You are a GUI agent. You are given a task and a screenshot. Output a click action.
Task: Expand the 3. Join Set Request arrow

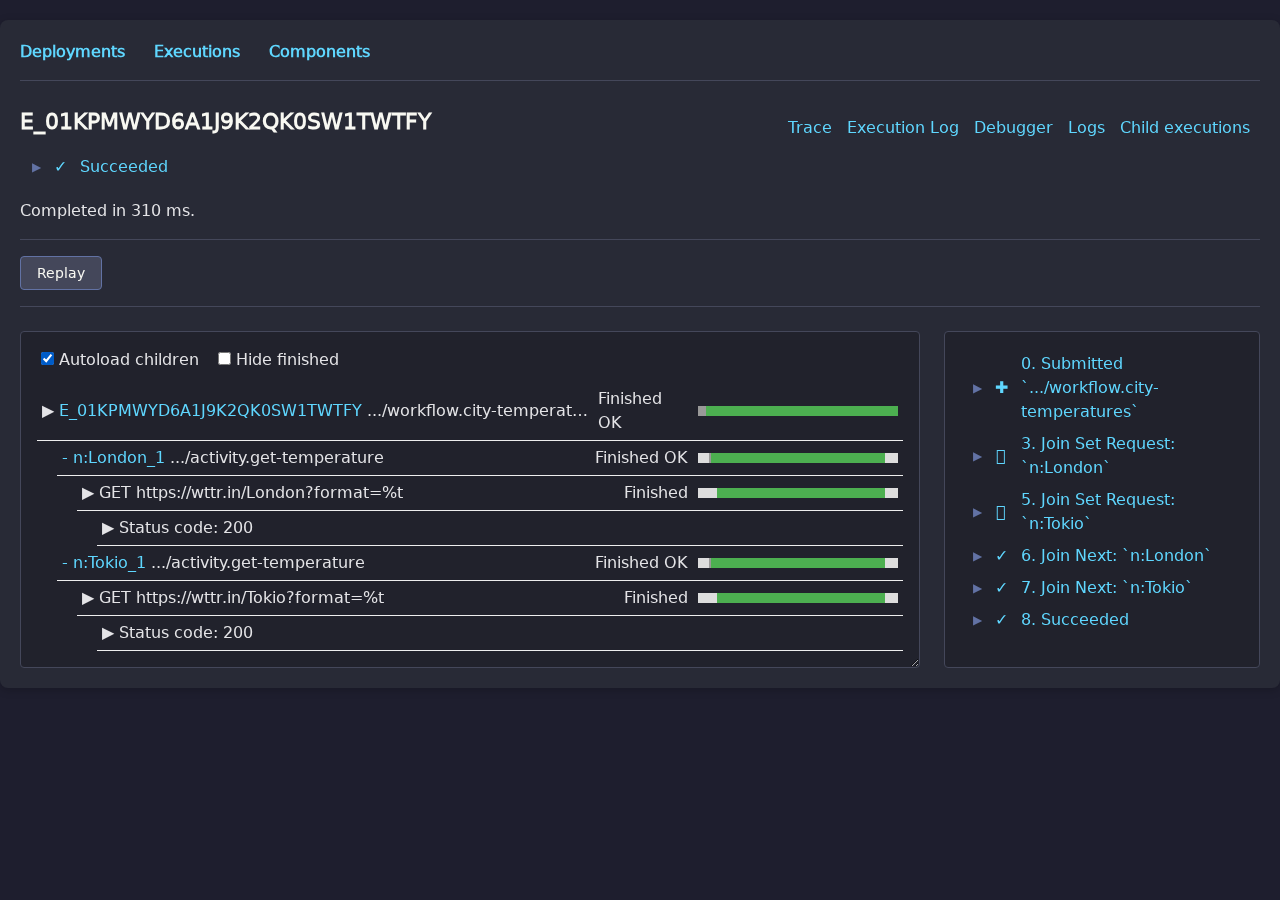pos(978,456)
